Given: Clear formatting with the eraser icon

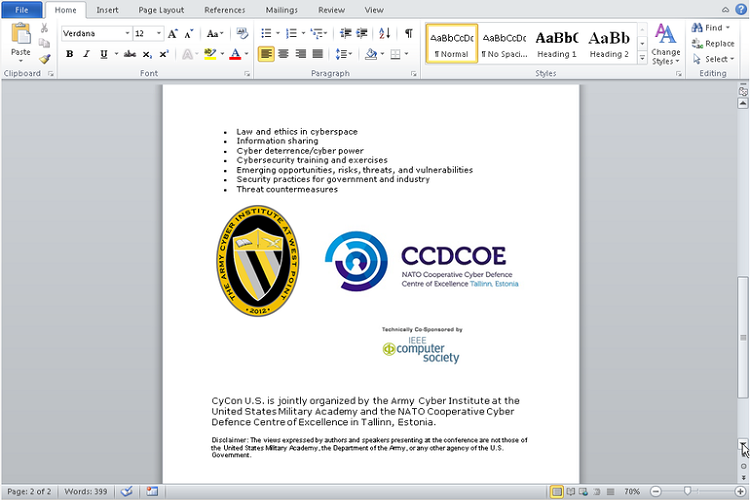Looking at the screenshot, I should pos(242,33).
